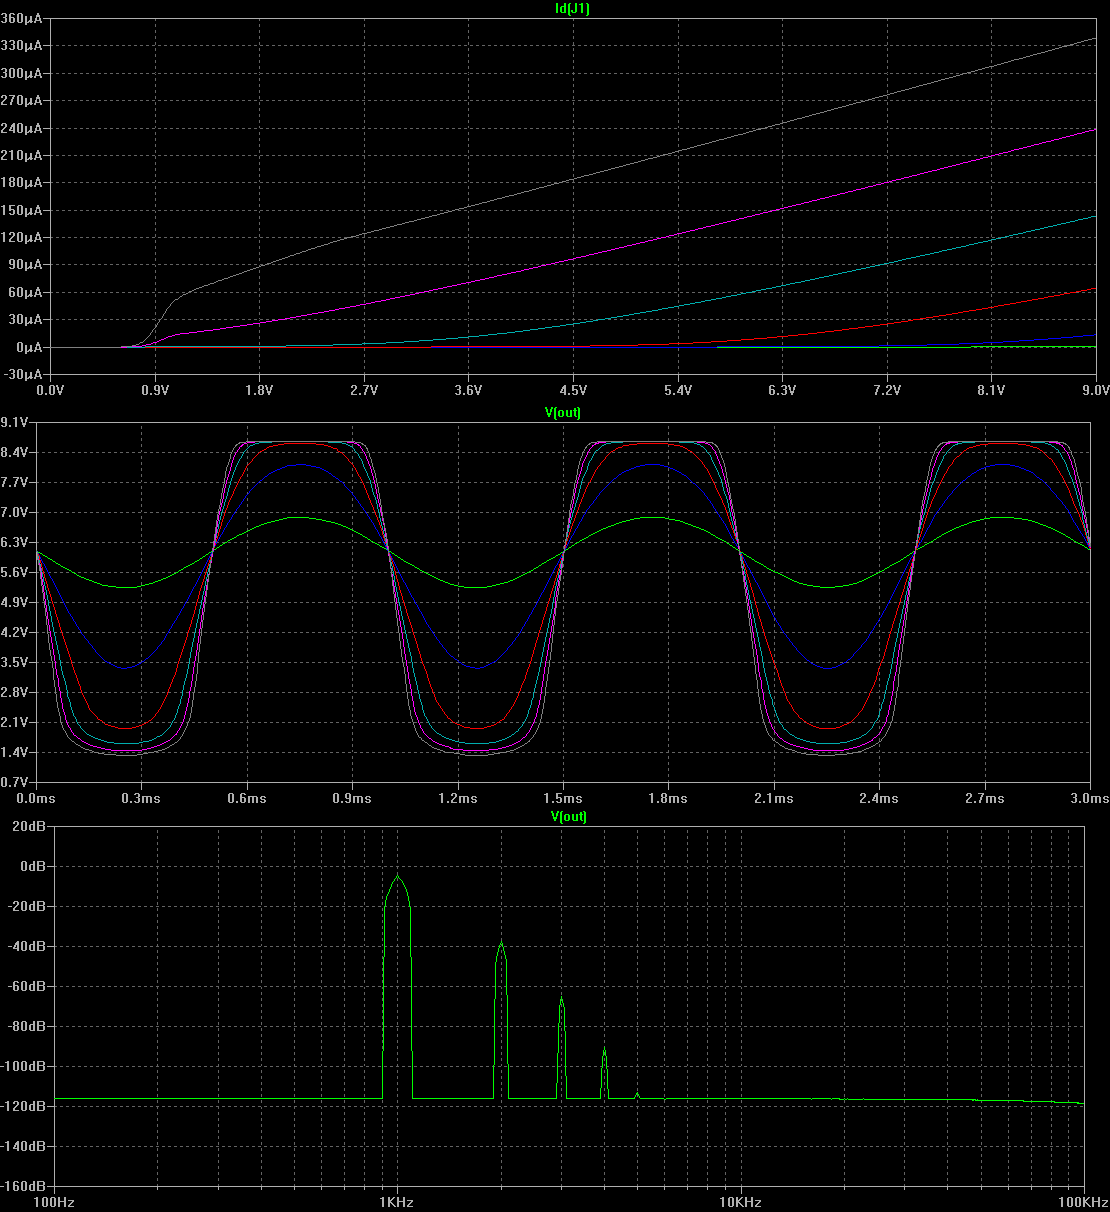Click the 0.0ms time axis label

click(x=37, y=798)
